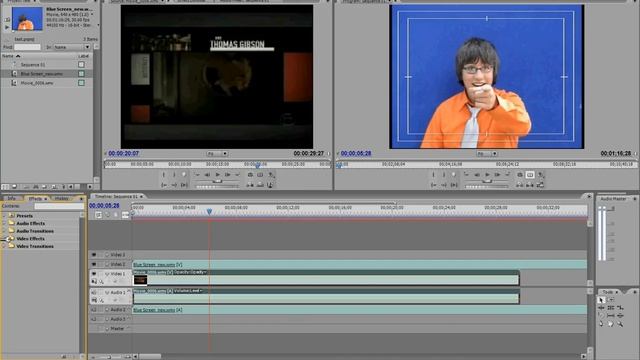Hide the Video 2 track output

tap(93, 264)
